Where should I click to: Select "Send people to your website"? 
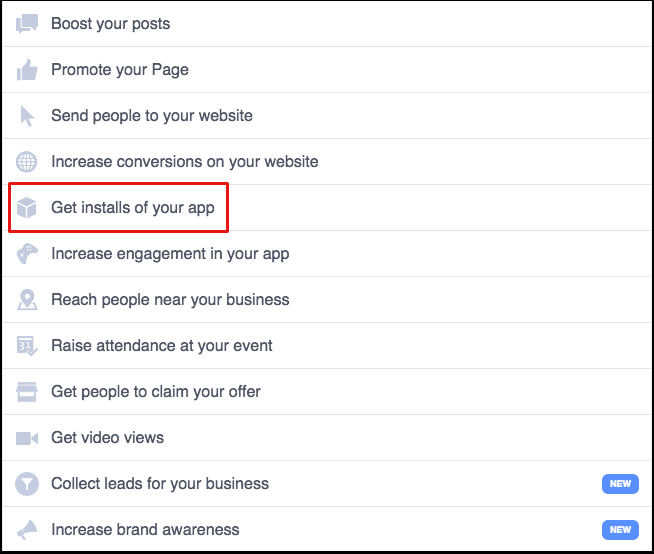pyautogui.click(x=152, y=116)
